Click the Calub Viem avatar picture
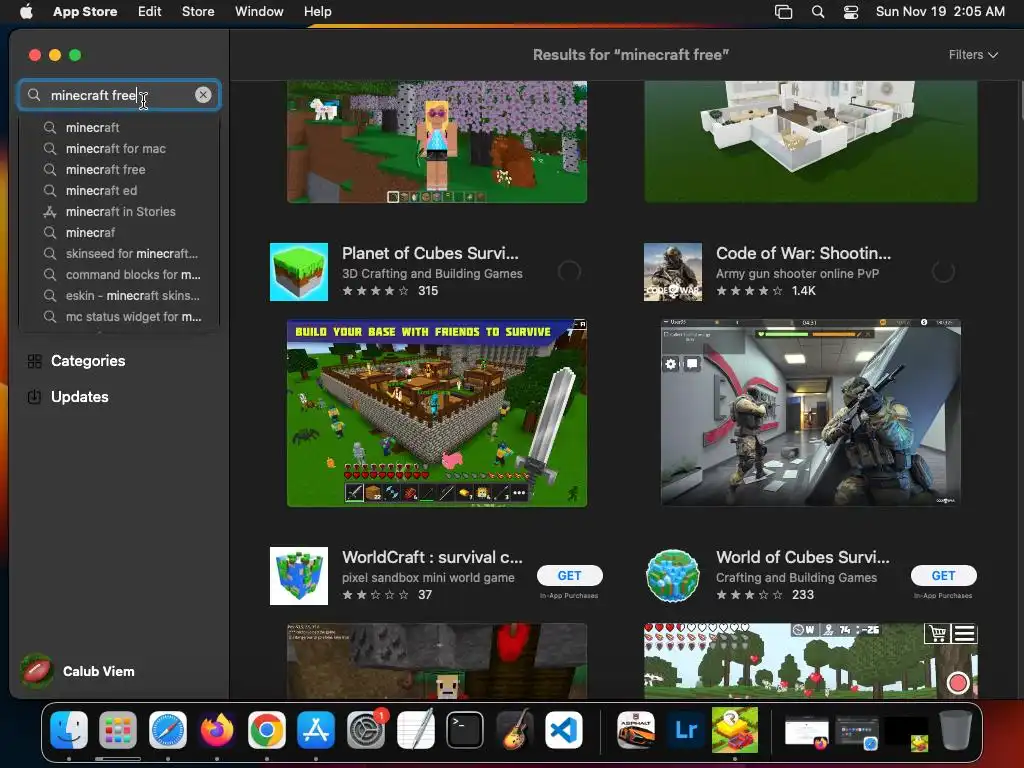1024x768 pixels. 37,671
